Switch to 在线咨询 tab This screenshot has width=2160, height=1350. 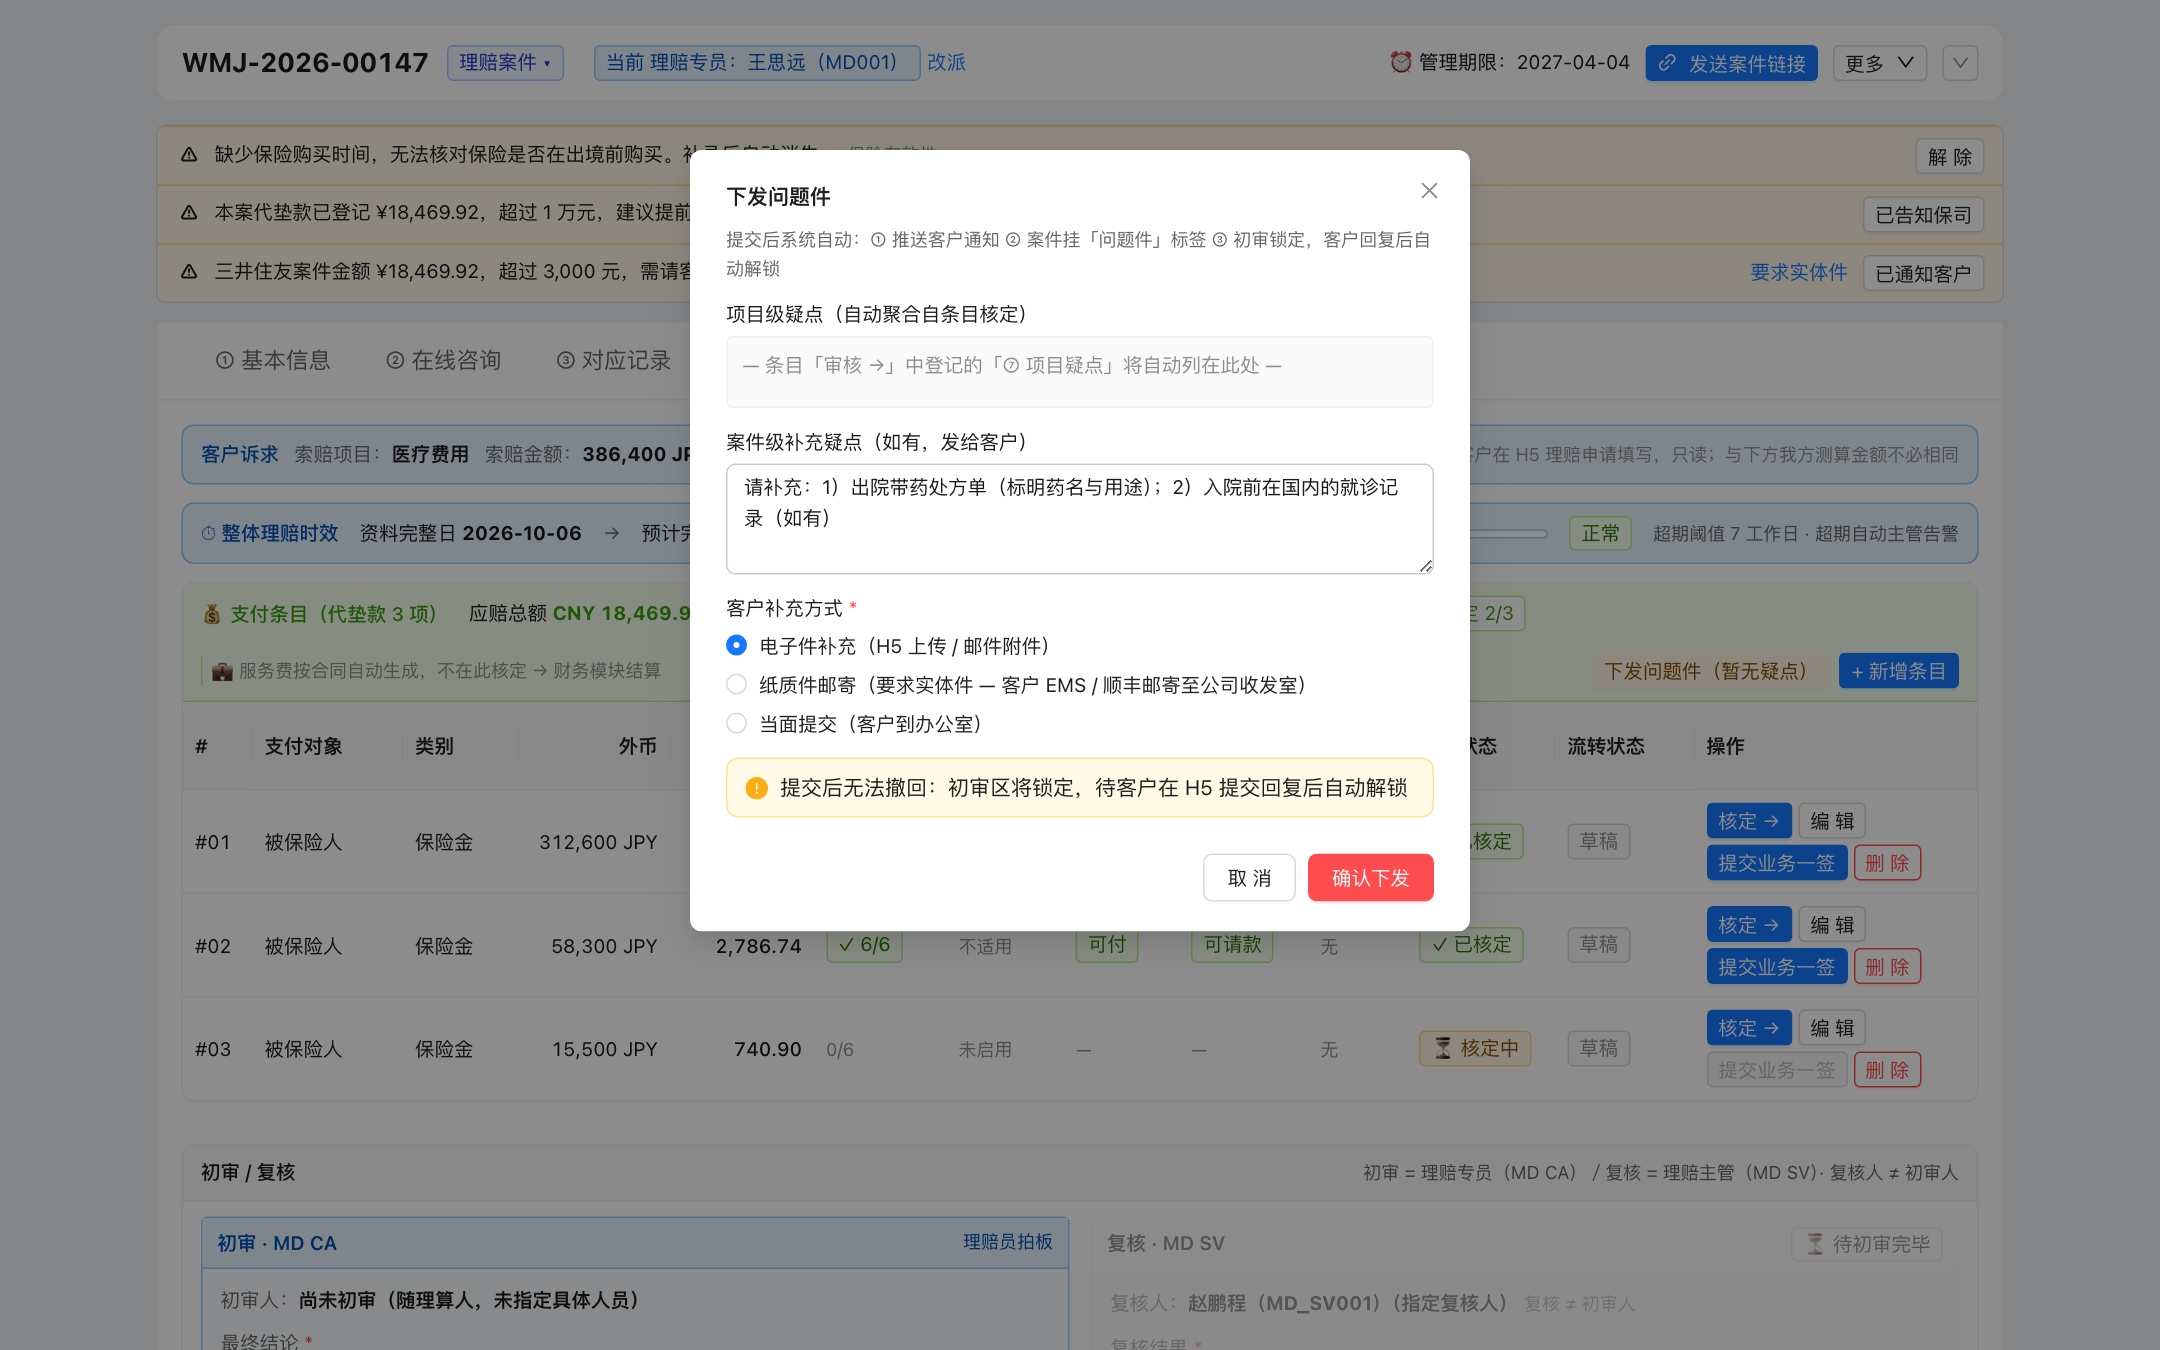(444, 360)
